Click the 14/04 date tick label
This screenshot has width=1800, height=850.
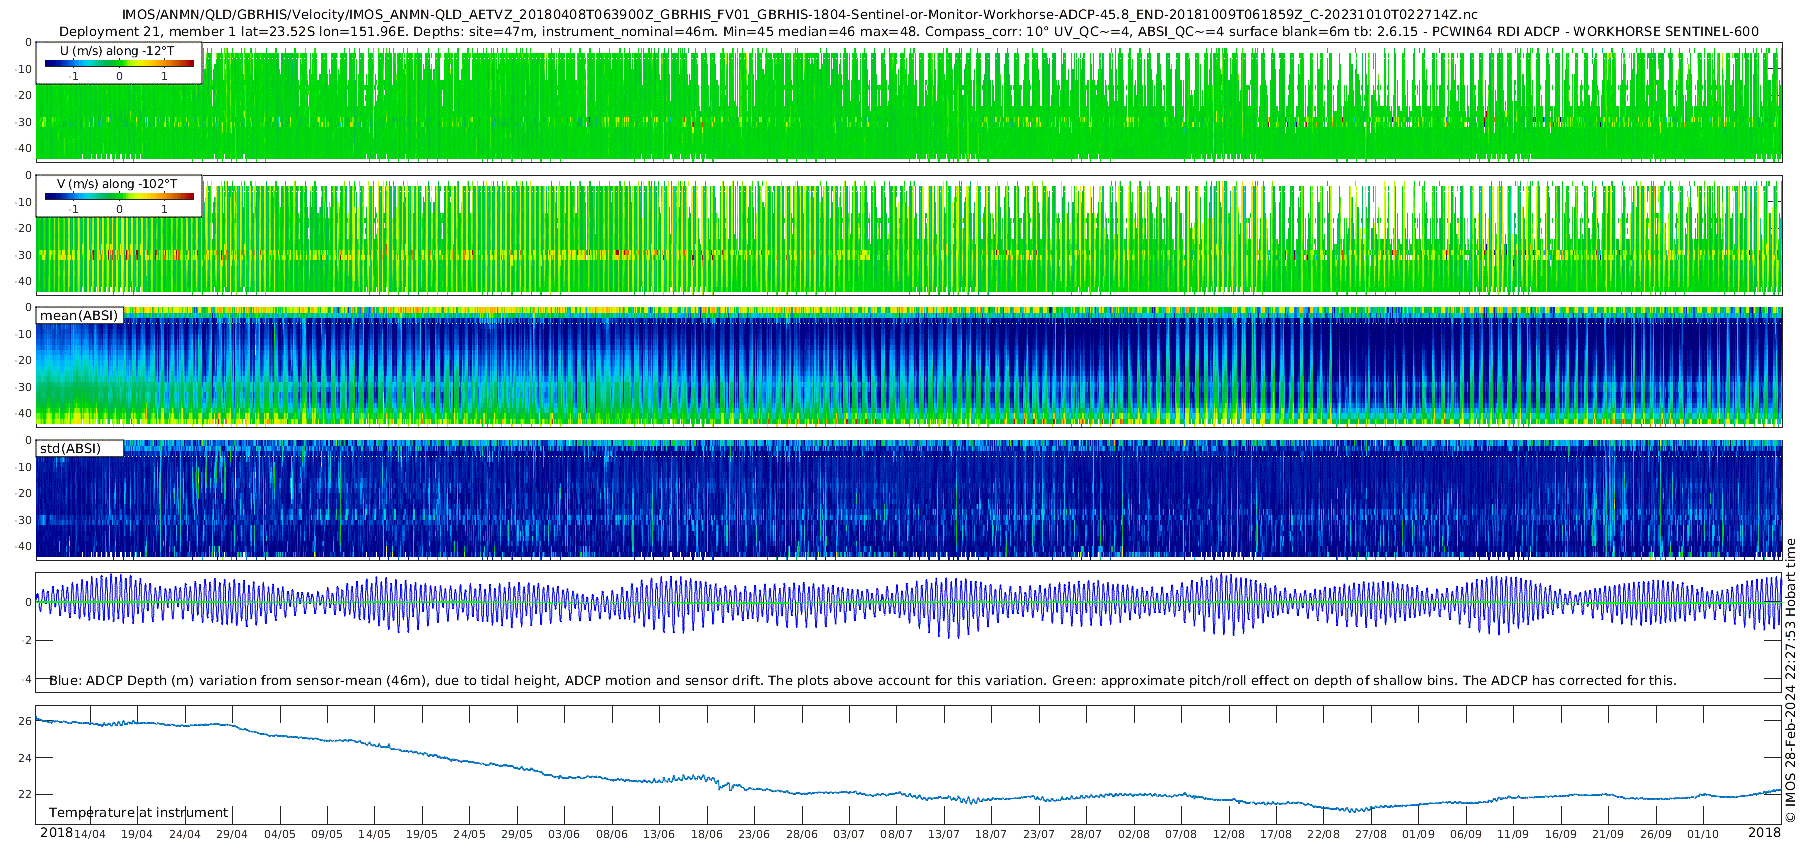pos(90,834)
